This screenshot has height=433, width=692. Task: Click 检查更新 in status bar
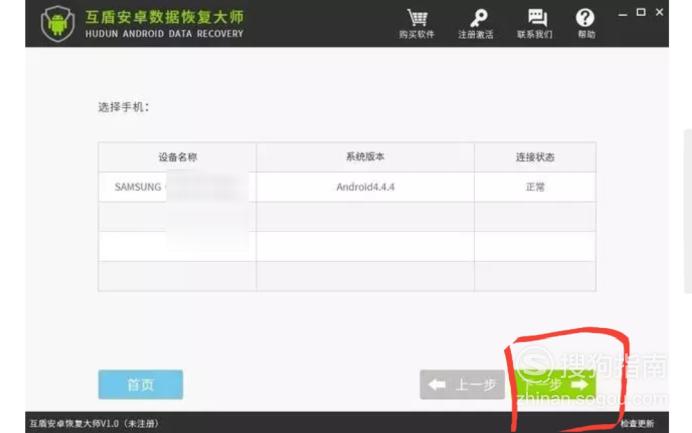click(x=637, y=423)
